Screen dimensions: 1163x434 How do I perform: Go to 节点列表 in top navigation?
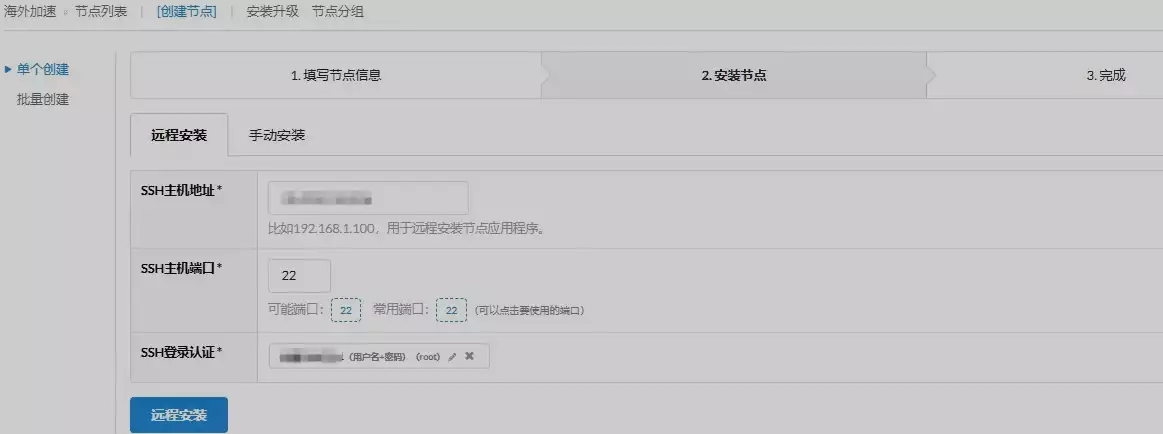(x=101, y=12)
